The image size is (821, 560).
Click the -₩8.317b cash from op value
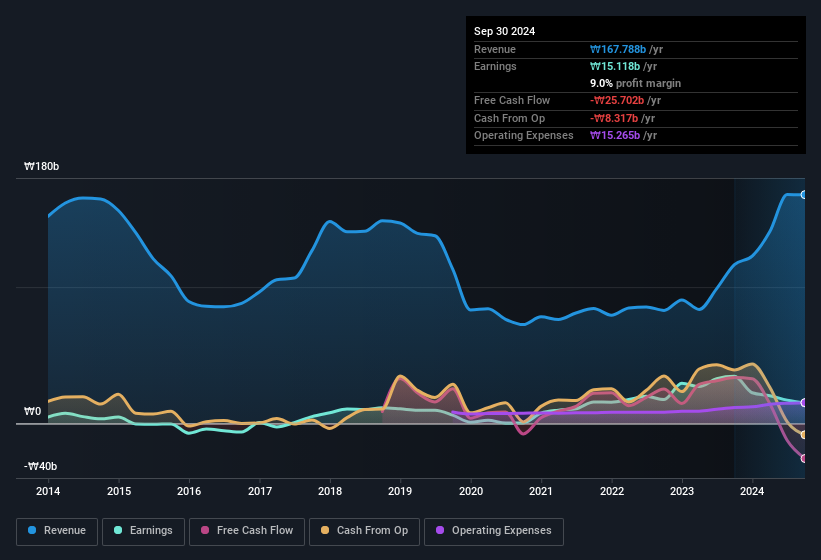(614, 118)
